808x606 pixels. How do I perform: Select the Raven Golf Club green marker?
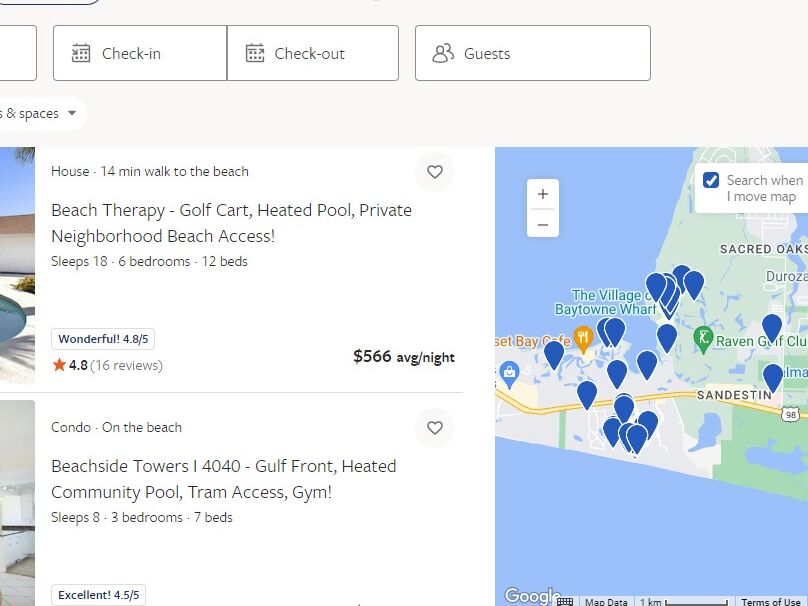703,340
